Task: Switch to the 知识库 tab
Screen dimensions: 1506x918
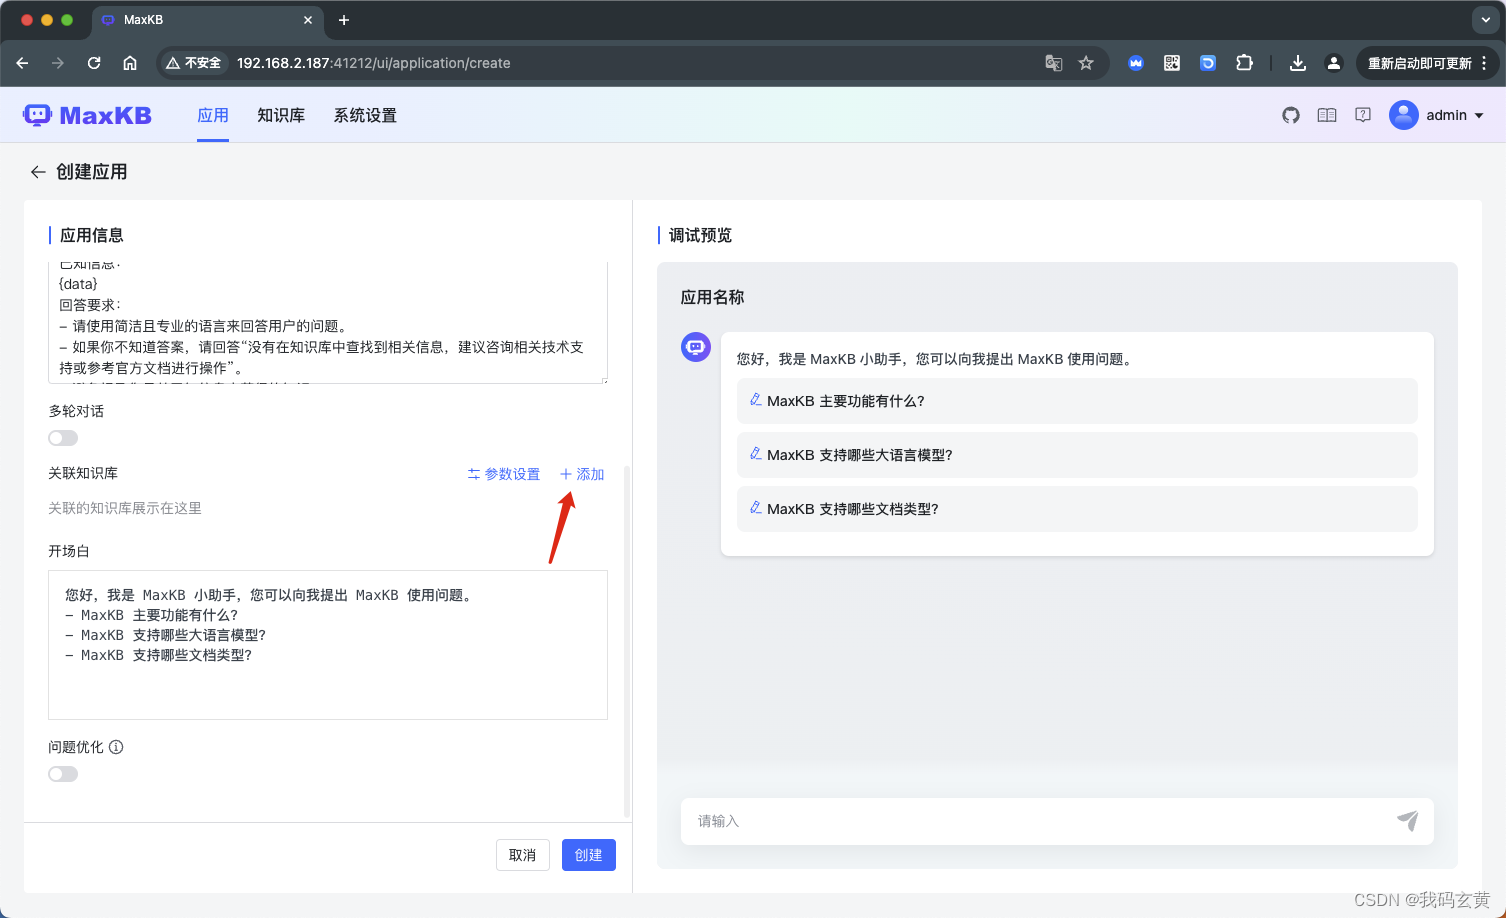Action: (x=281, y=115)
